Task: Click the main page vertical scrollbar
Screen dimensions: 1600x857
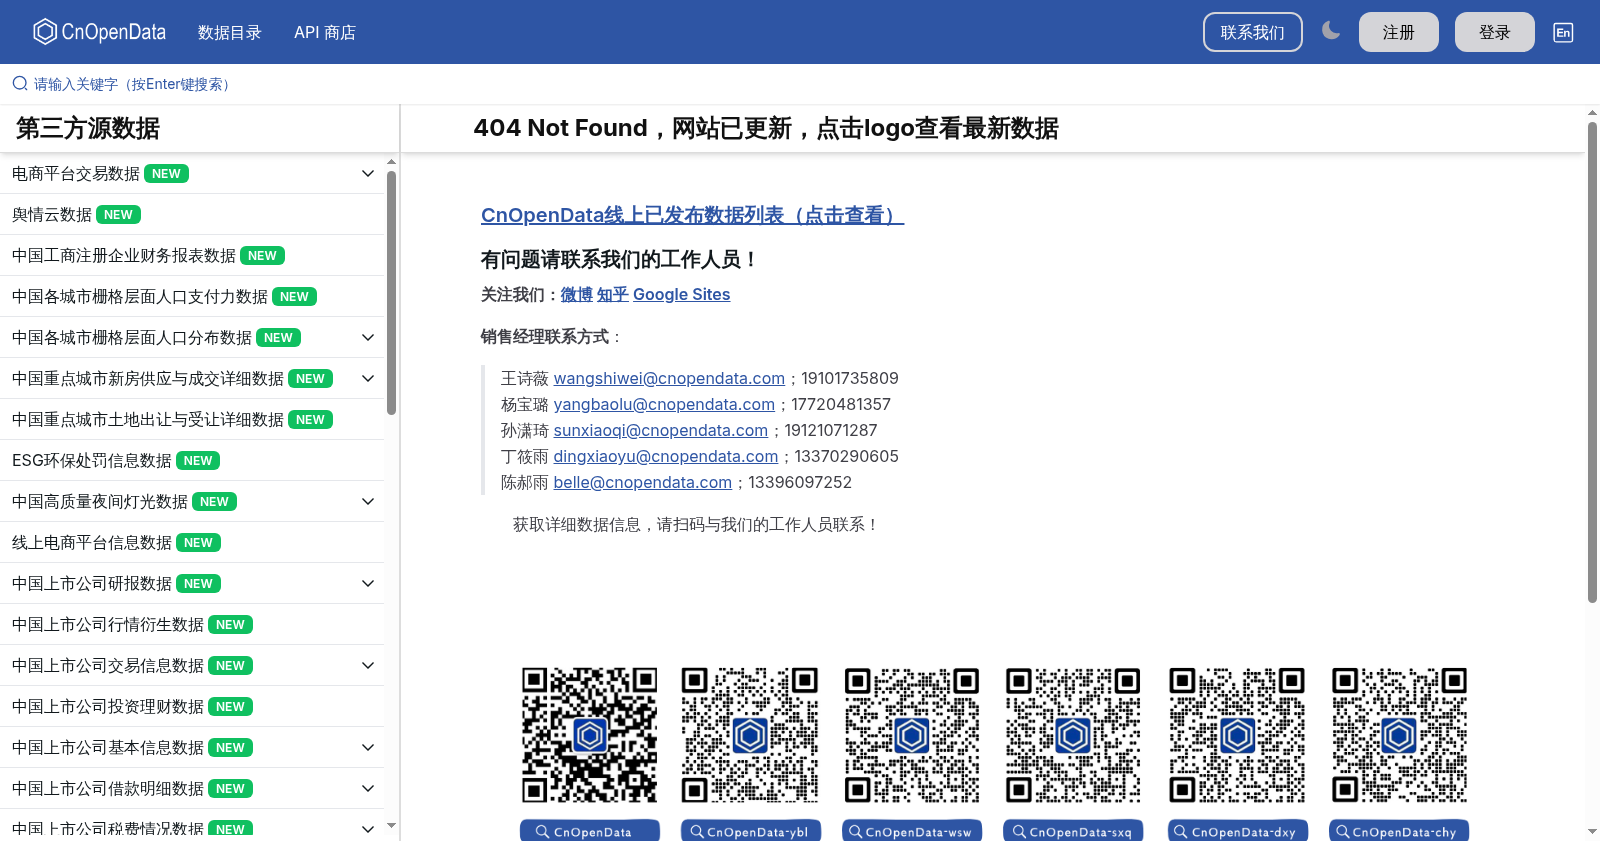Action: click(1592, 362)
